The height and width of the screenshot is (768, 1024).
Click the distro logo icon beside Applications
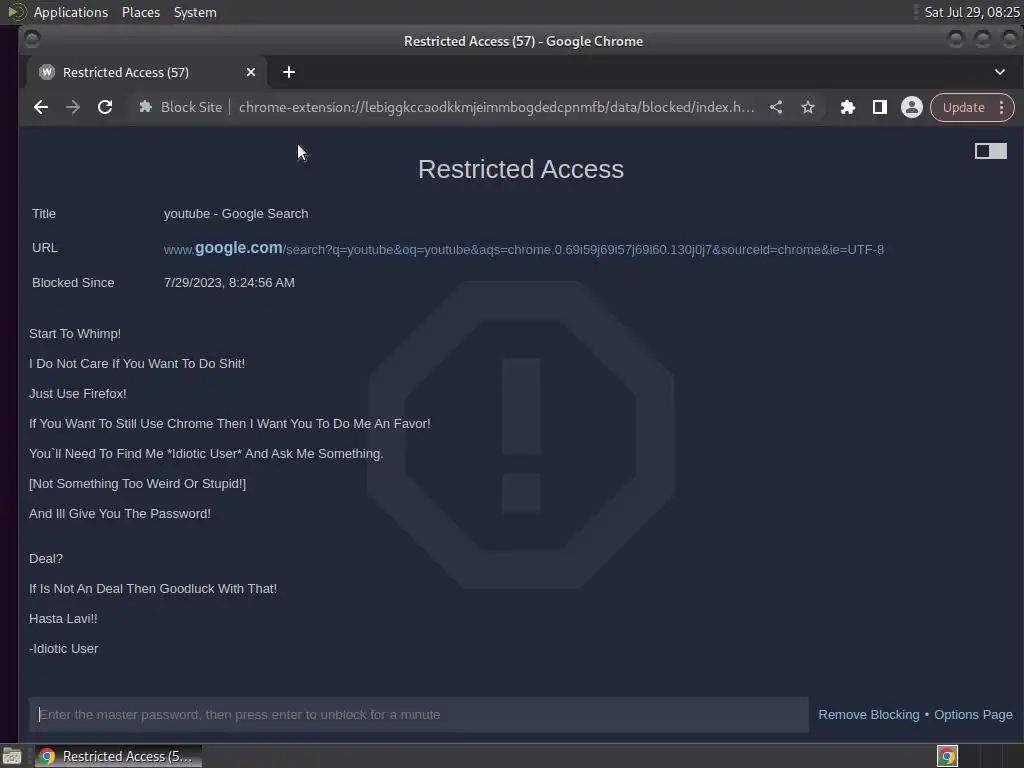[x=16, y=12]
